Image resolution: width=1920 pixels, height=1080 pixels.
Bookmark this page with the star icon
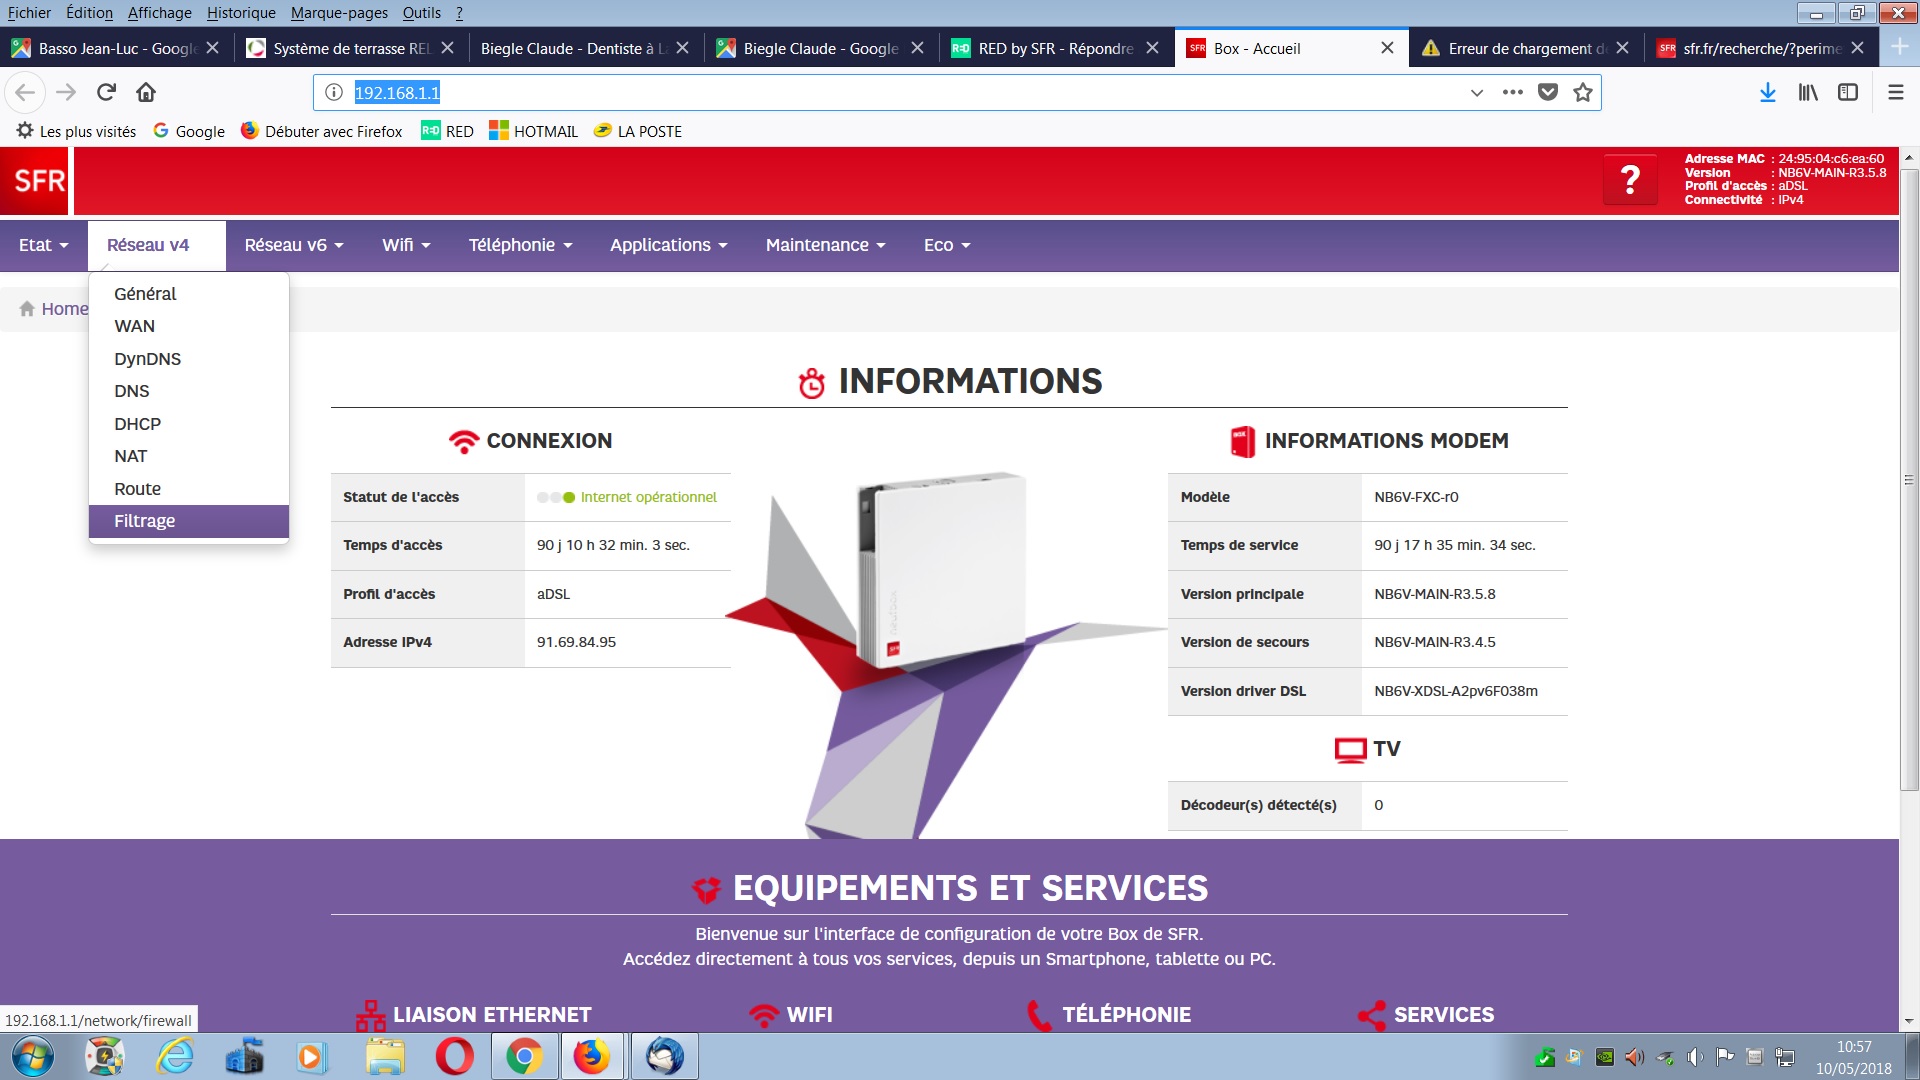(x=1583, y=92)
